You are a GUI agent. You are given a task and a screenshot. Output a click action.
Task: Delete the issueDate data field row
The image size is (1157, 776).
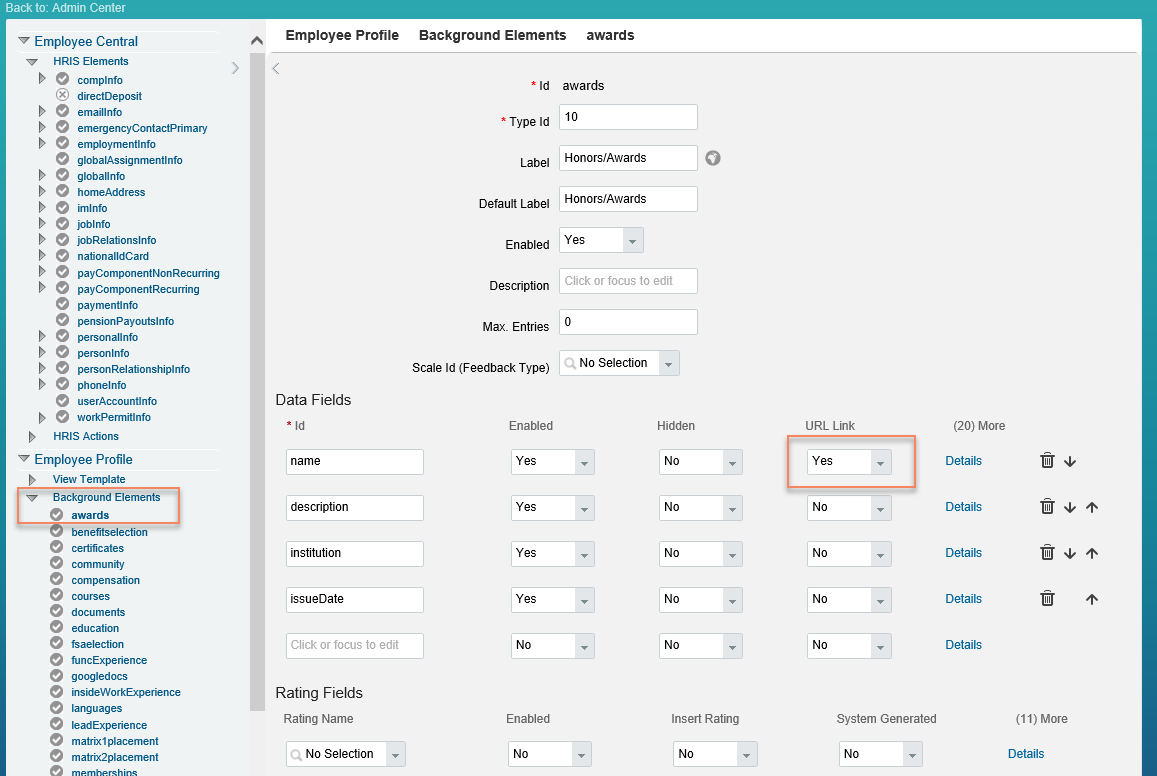pyautogui.click(x=1047, y=598)
